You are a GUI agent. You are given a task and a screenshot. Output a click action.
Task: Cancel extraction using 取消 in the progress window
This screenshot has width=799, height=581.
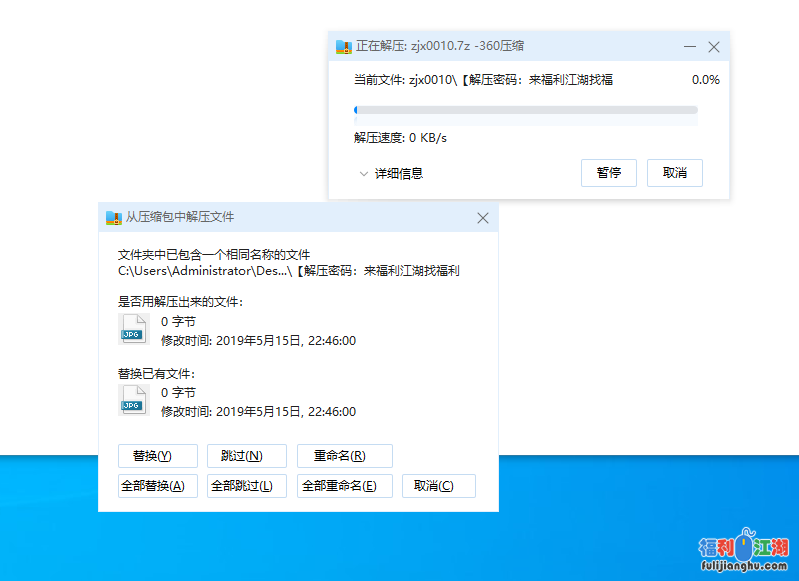click(675, 173)
